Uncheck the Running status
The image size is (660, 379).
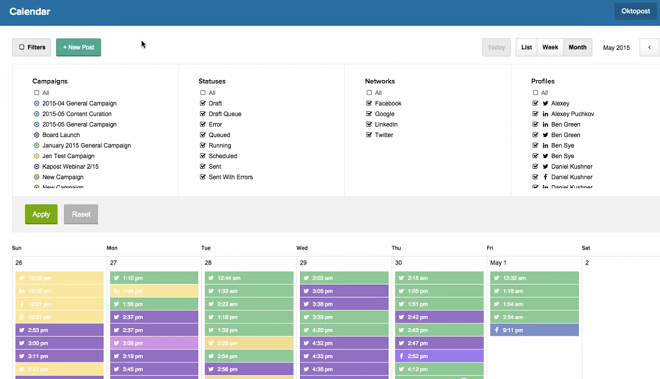coord(203,145)
